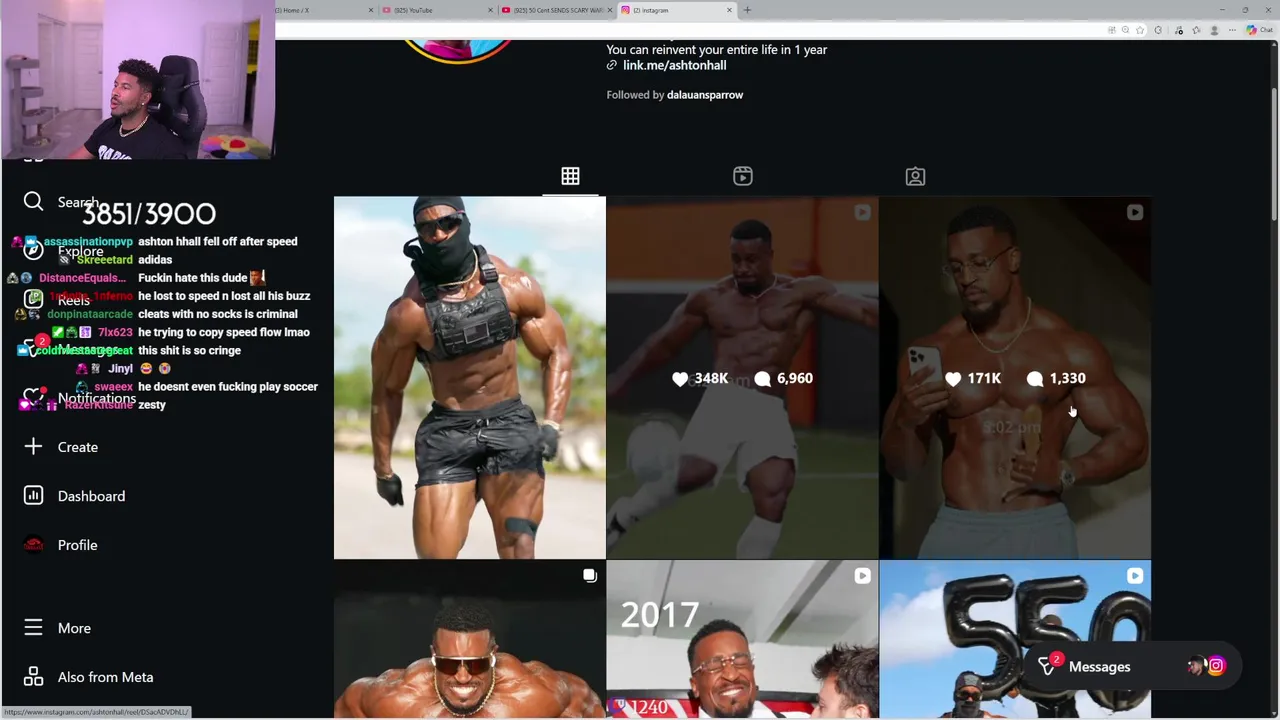Click chat message 'zesty'
The width and height of the screenshot is (1280, 720).
tap(152, 405)
